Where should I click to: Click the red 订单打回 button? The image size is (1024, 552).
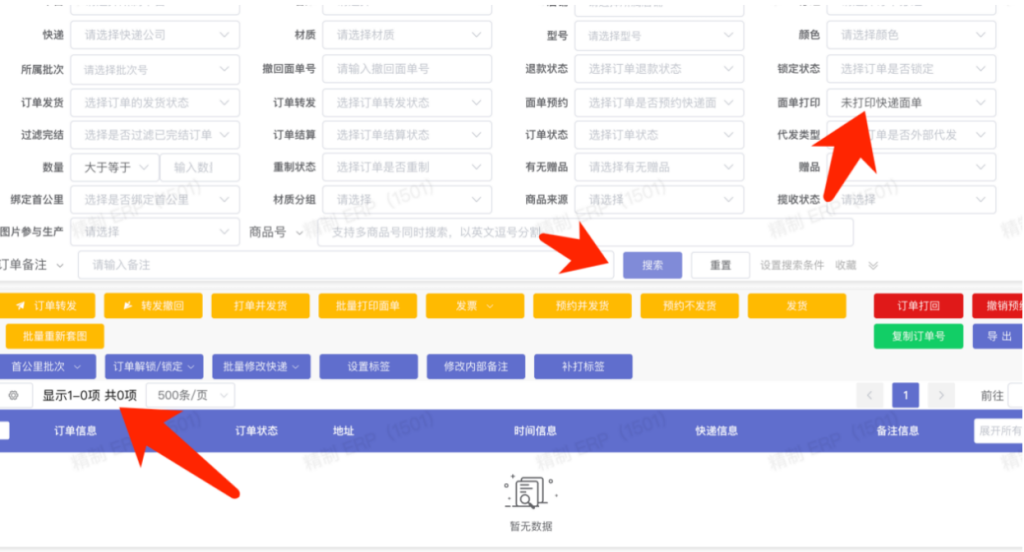(x=918, y=306)
